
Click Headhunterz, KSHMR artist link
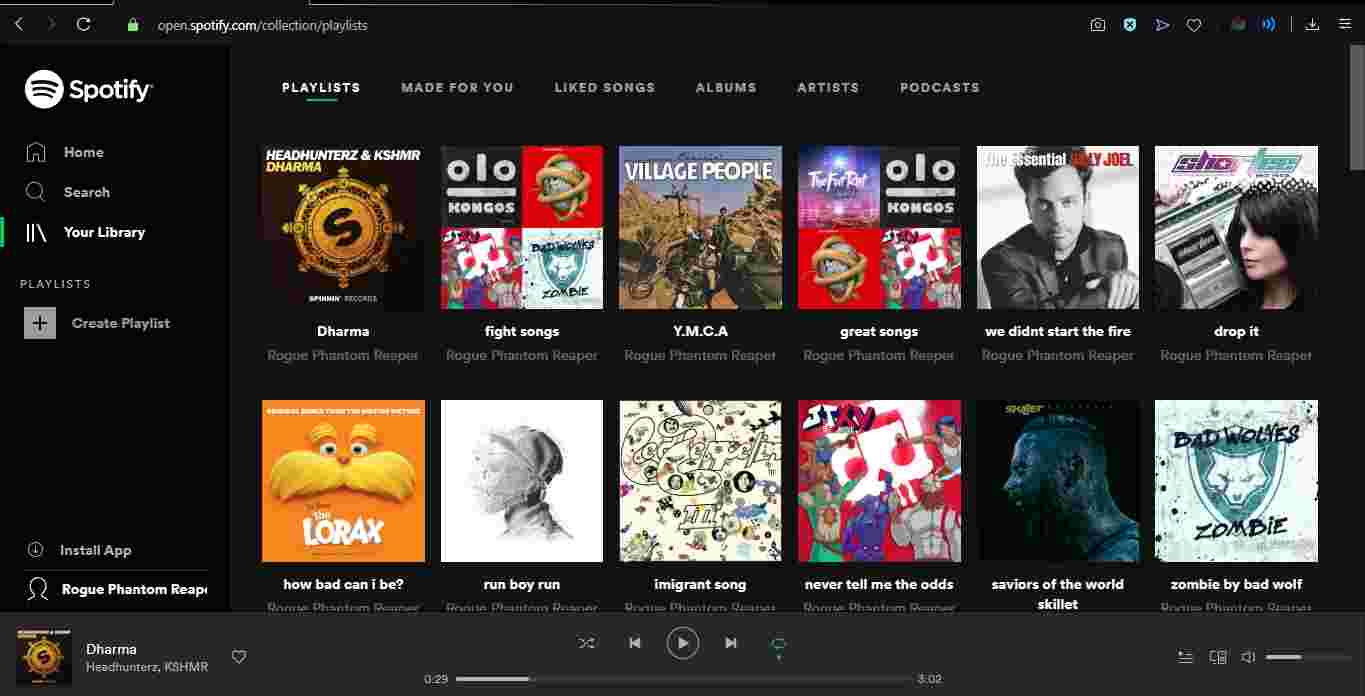click(147, 667)
